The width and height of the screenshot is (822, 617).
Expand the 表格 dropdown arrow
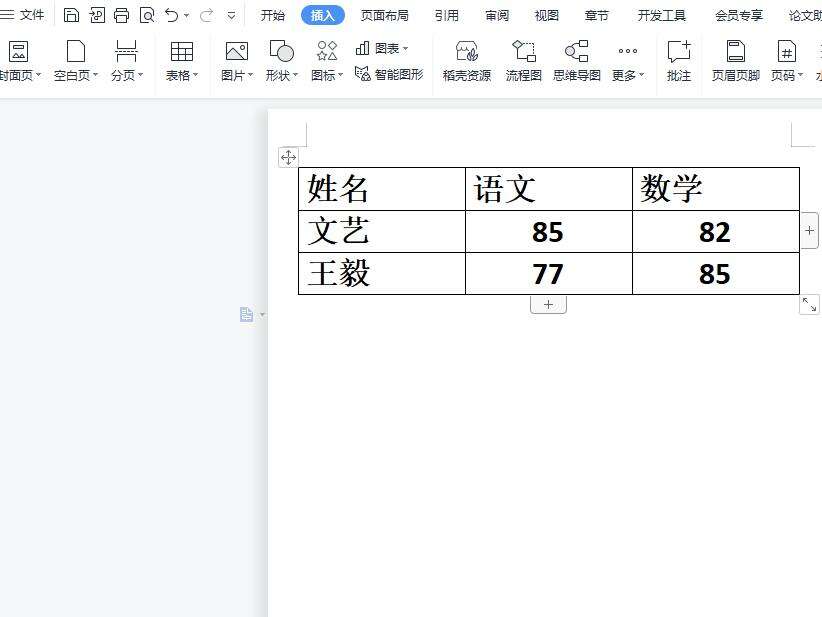[196, 75]
